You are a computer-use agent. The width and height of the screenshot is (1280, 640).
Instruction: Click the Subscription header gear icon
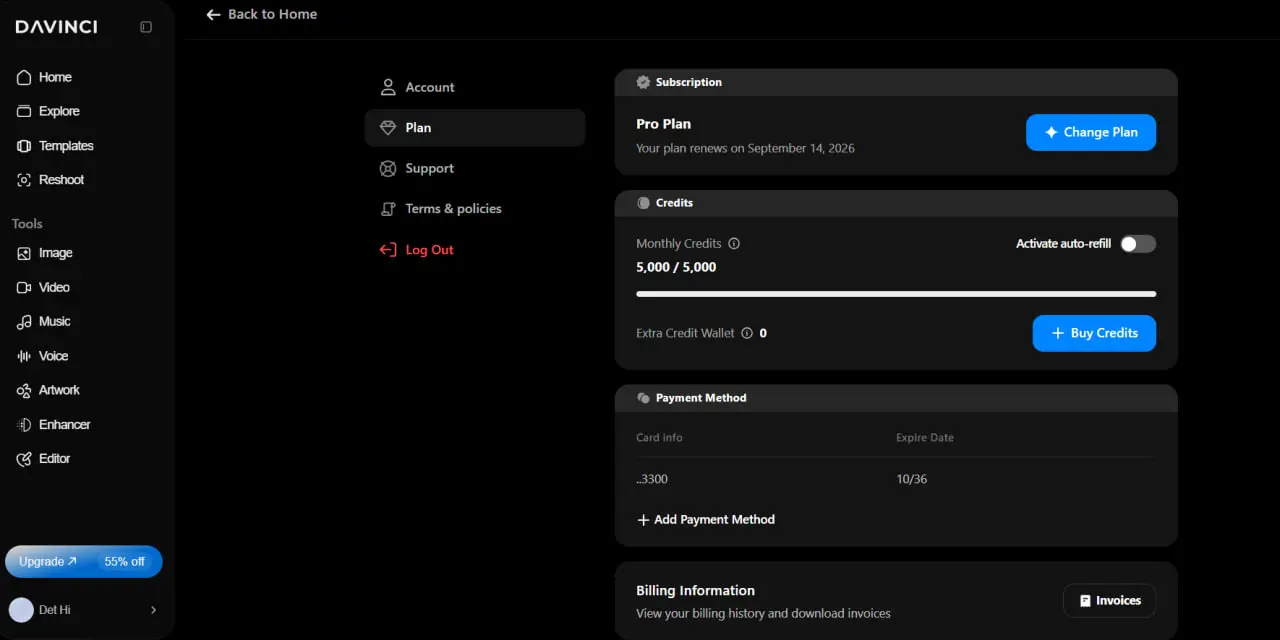(643, 82)
